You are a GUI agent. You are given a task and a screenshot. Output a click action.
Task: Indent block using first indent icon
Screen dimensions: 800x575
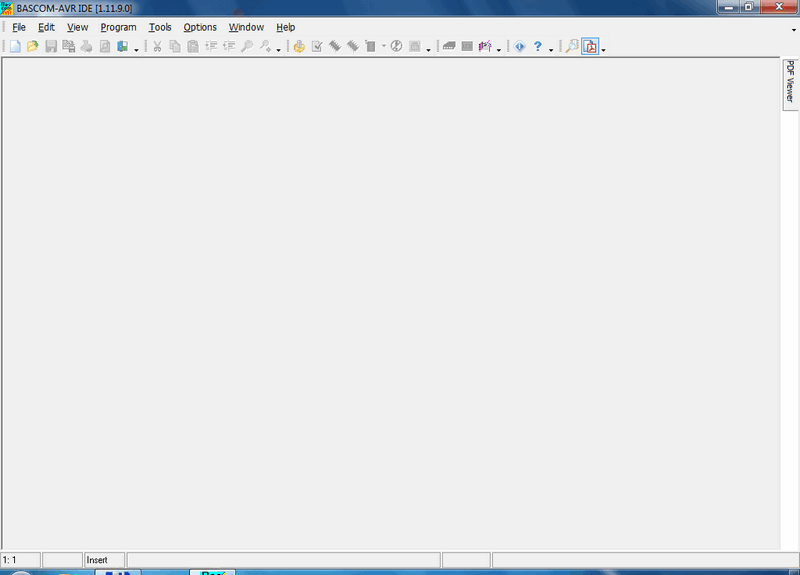tap(211, 46)
